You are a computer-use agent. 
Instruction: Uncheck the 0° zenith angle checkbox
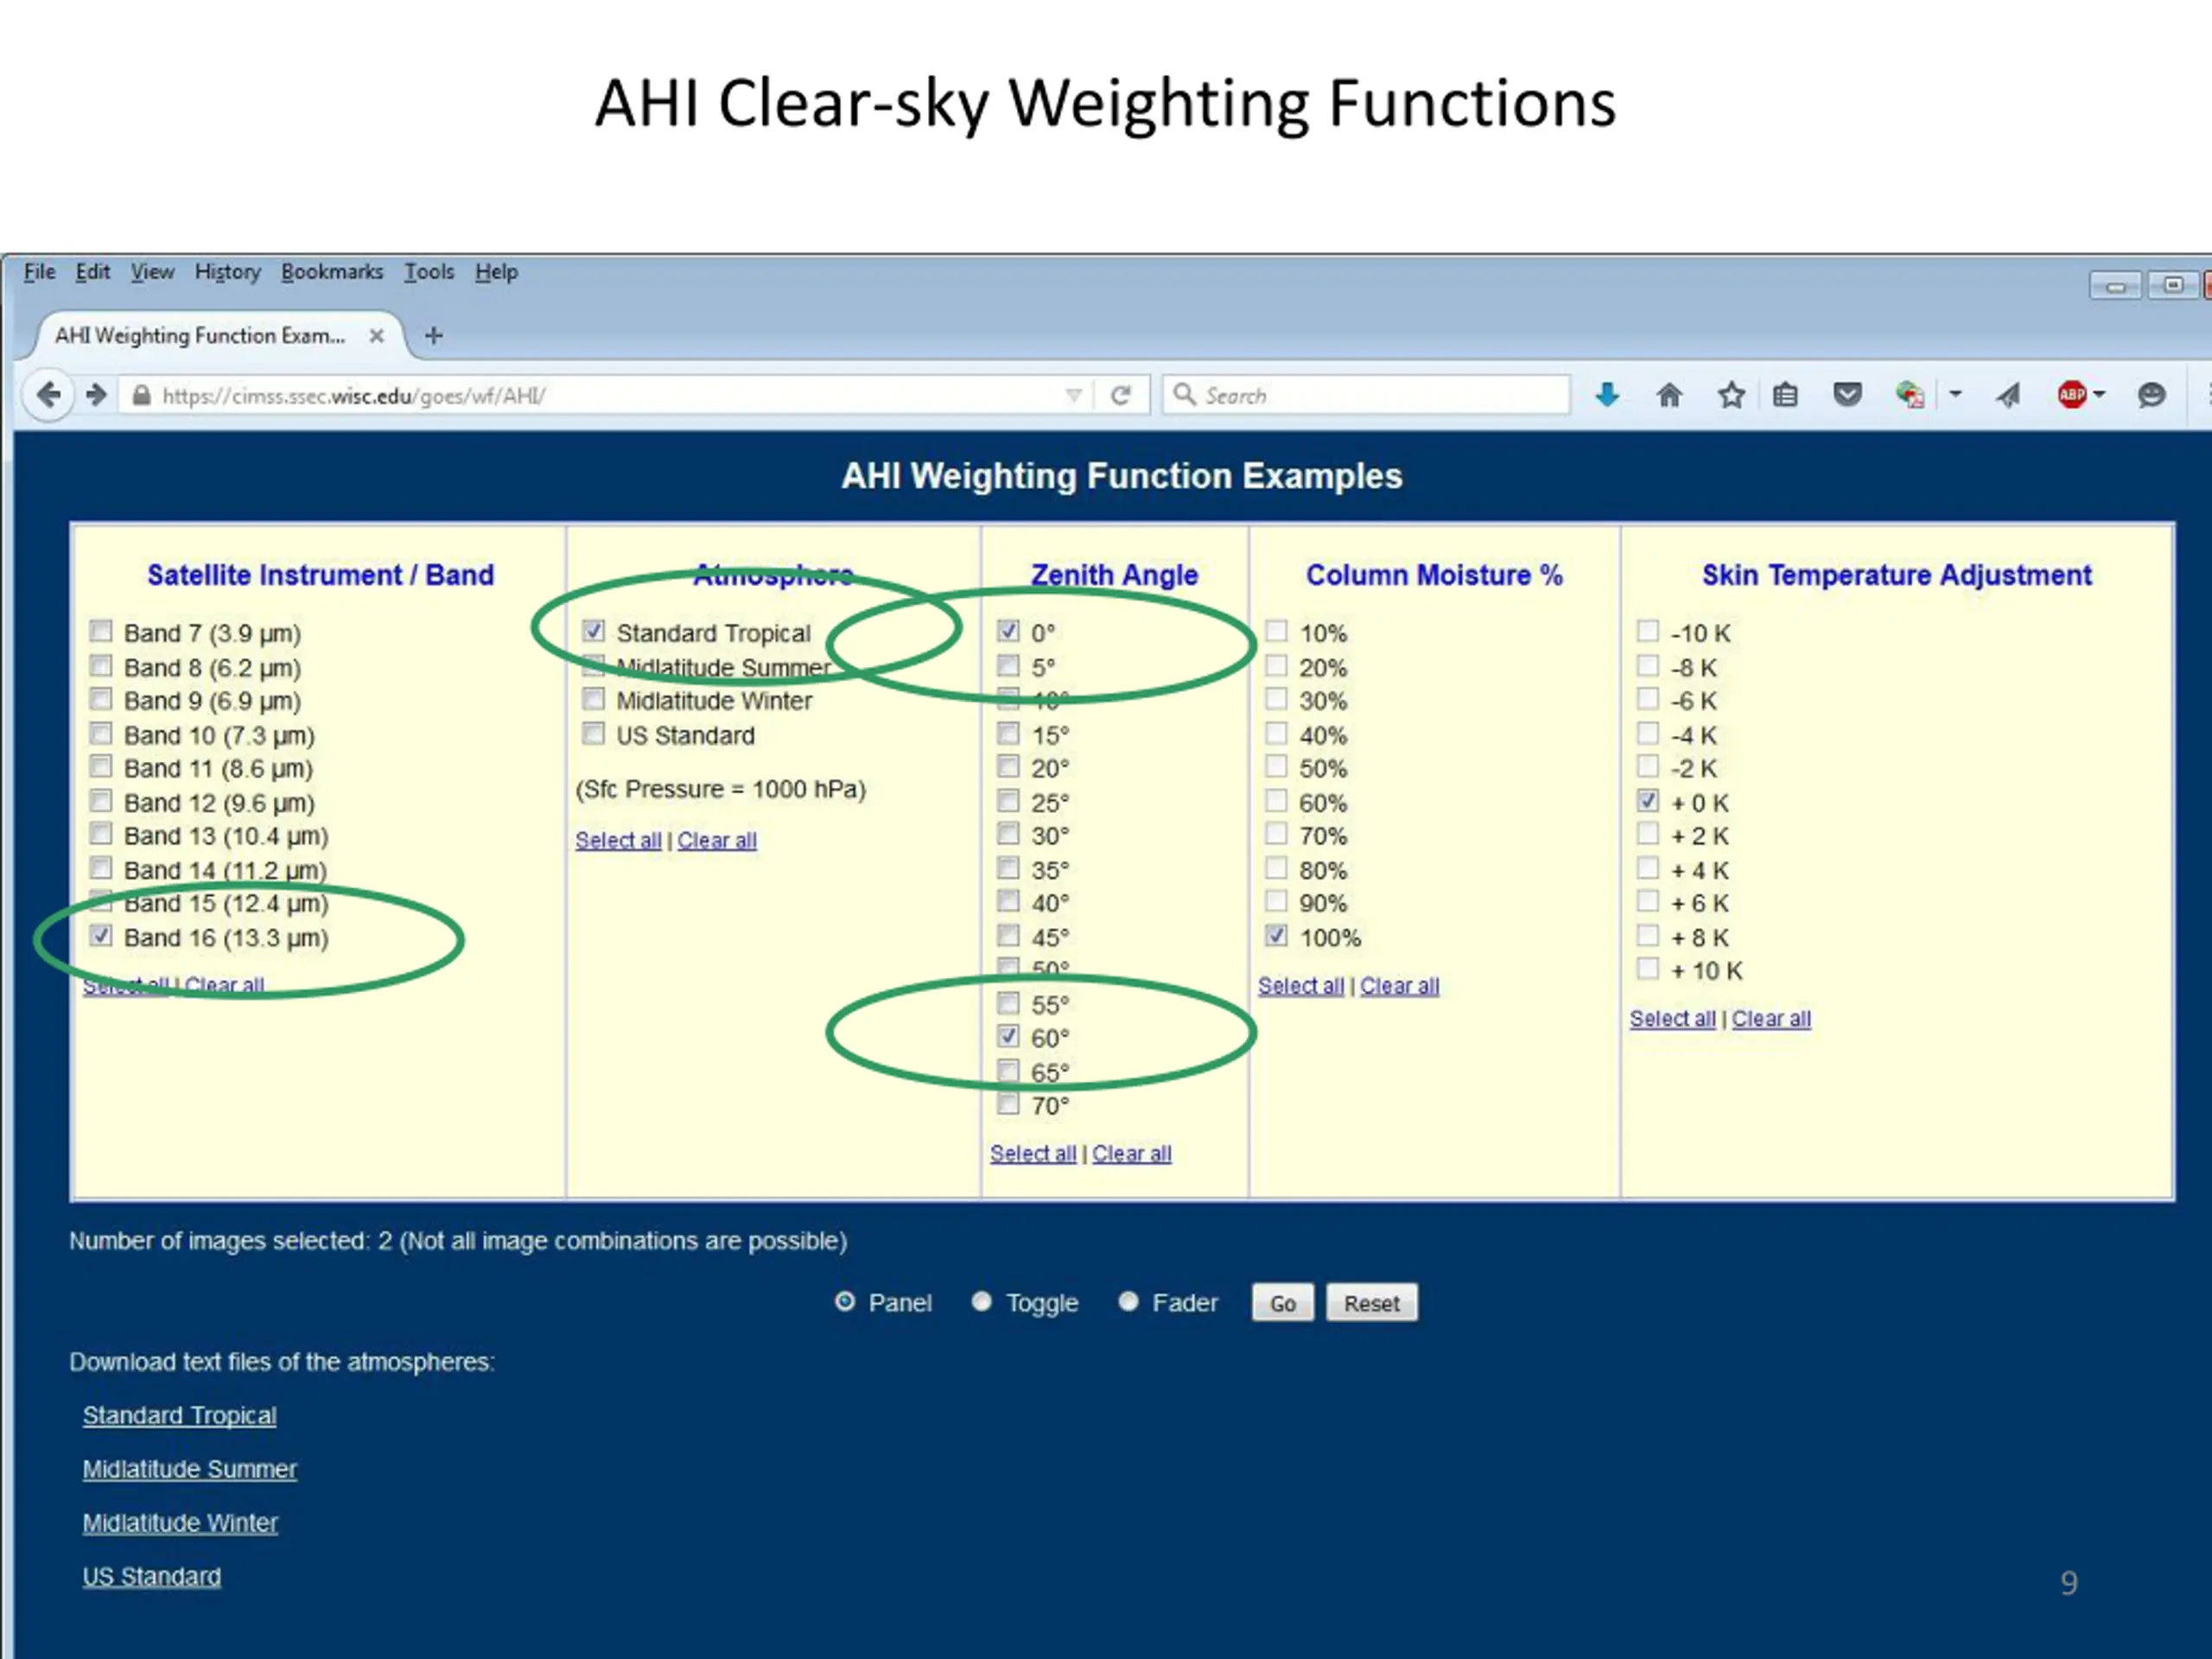point(1008,631)
